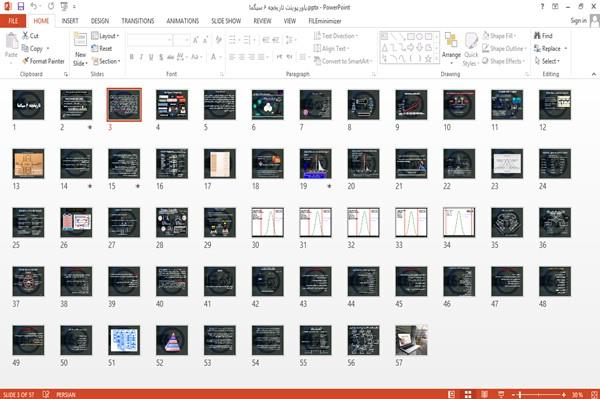The height and width of the screenshot is (399, 600).
Task: Select slide 19 thumbnail
Action: 315,164
